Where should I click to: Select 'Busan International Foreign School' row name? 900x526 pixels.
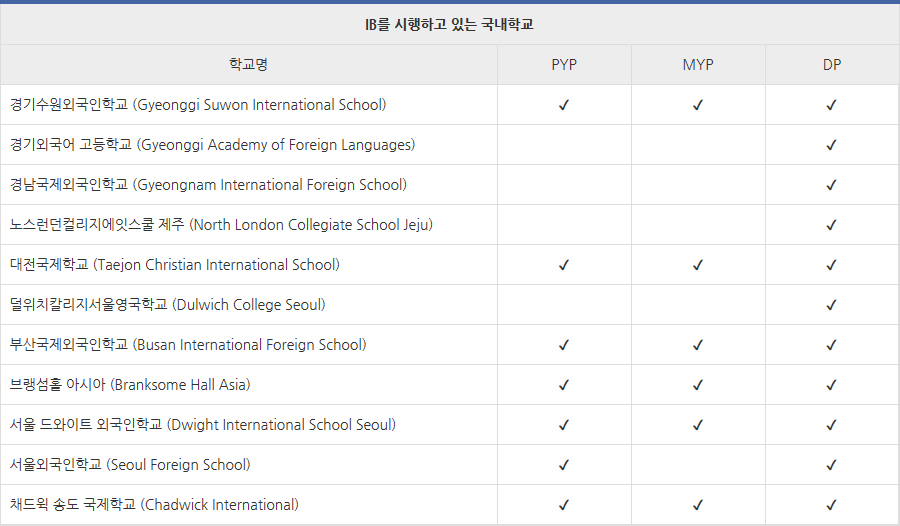[188, 345]
